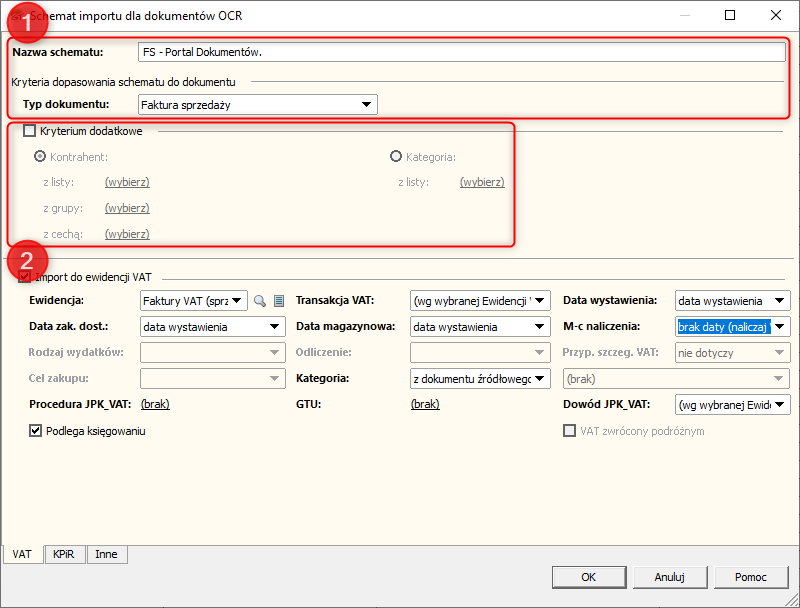Viewport: 800px width, 608px height.
Task: Open the Cel zakupu dropdown
Action: 213,379
